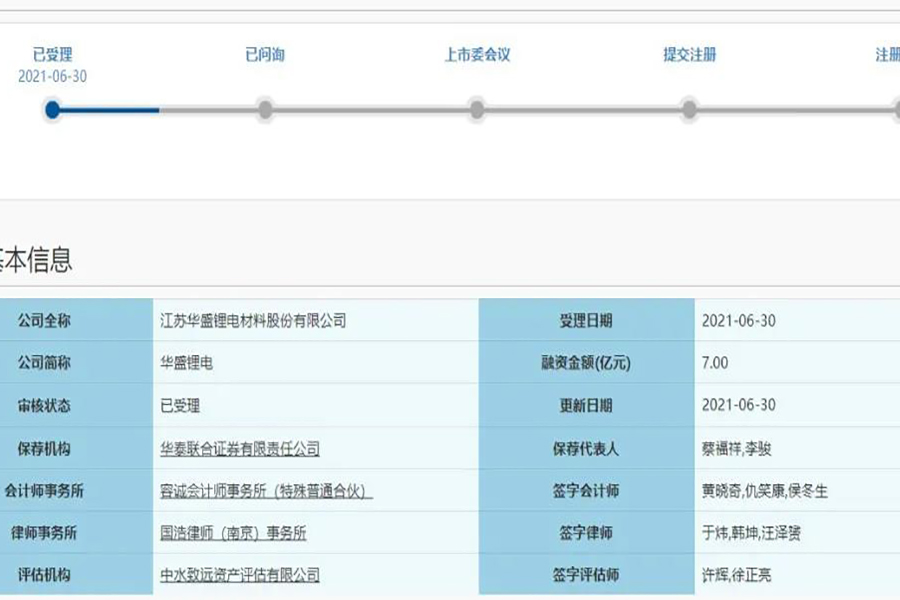Click the 提交注册 progress step dot

point(689,110)
